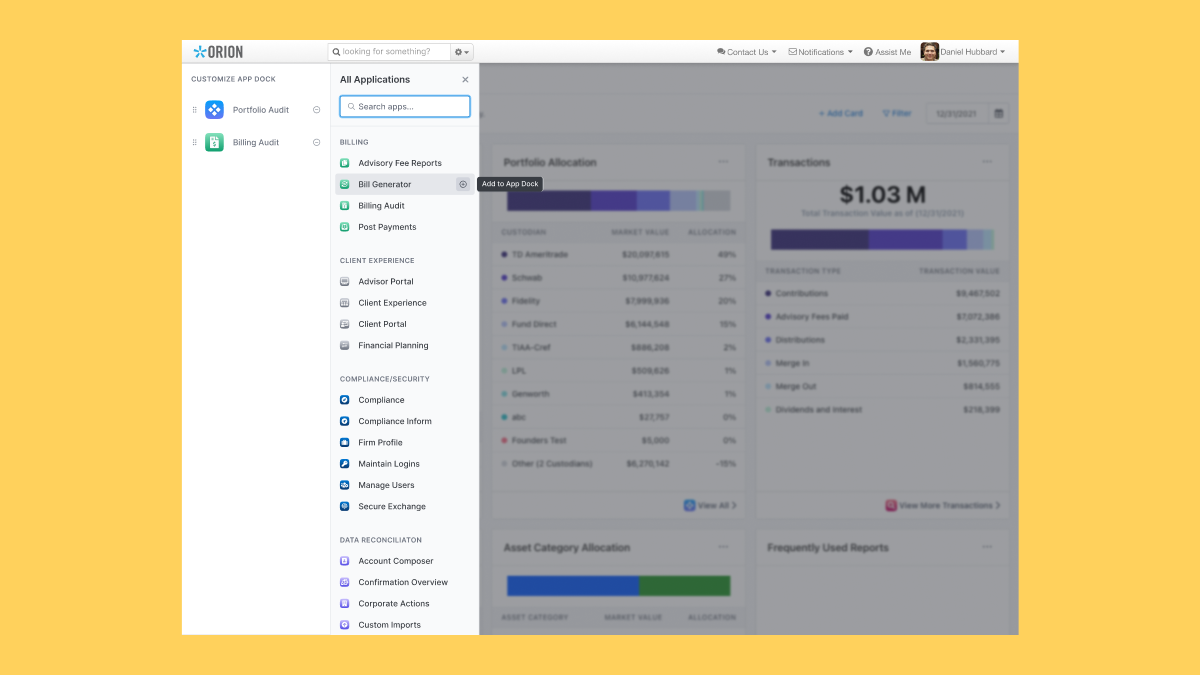Image resolution: width=1200 pixels, height=675 pixels.
Task: Click the dashboard date field
Action: pyautogui.click(x=957, y=114)
